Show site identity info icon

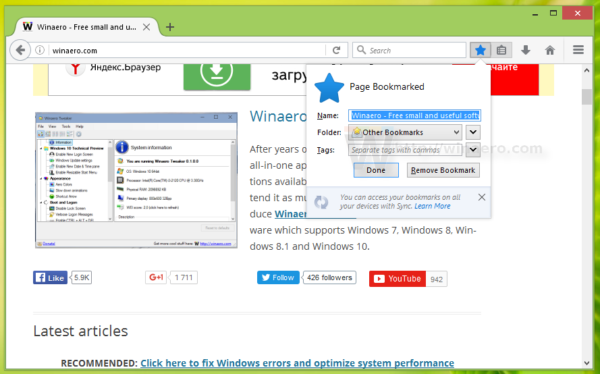point(40,50)
